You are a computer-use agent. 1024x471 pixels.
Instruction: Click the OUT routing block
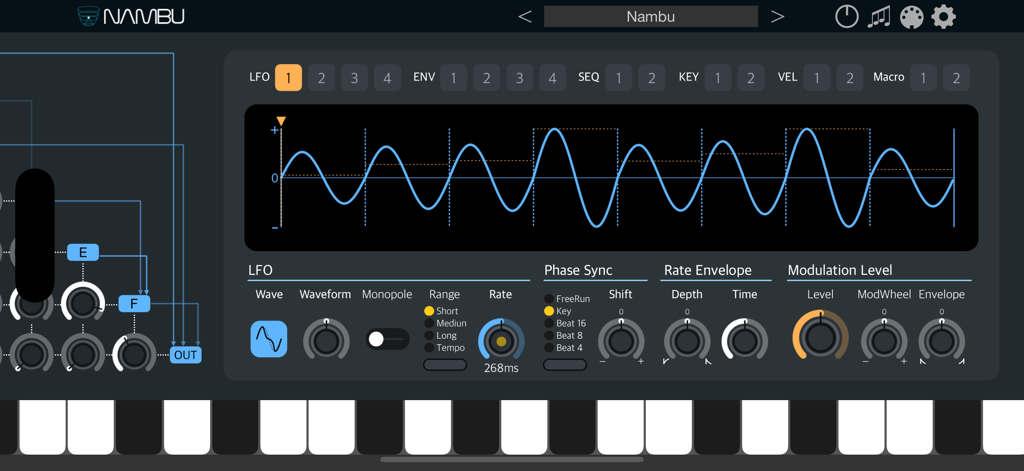(186, 355)
